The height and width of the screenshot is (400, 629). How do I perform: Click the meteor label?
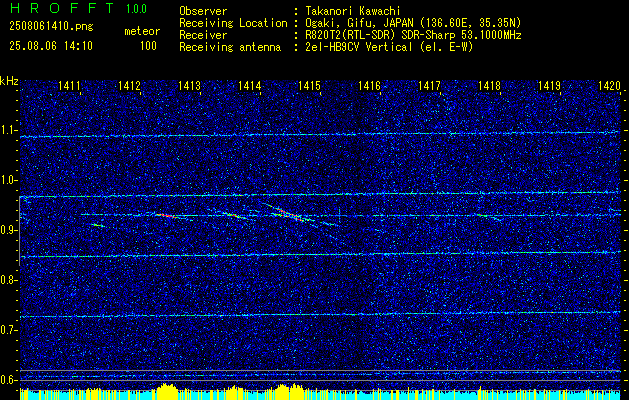(x=142, y=31)
